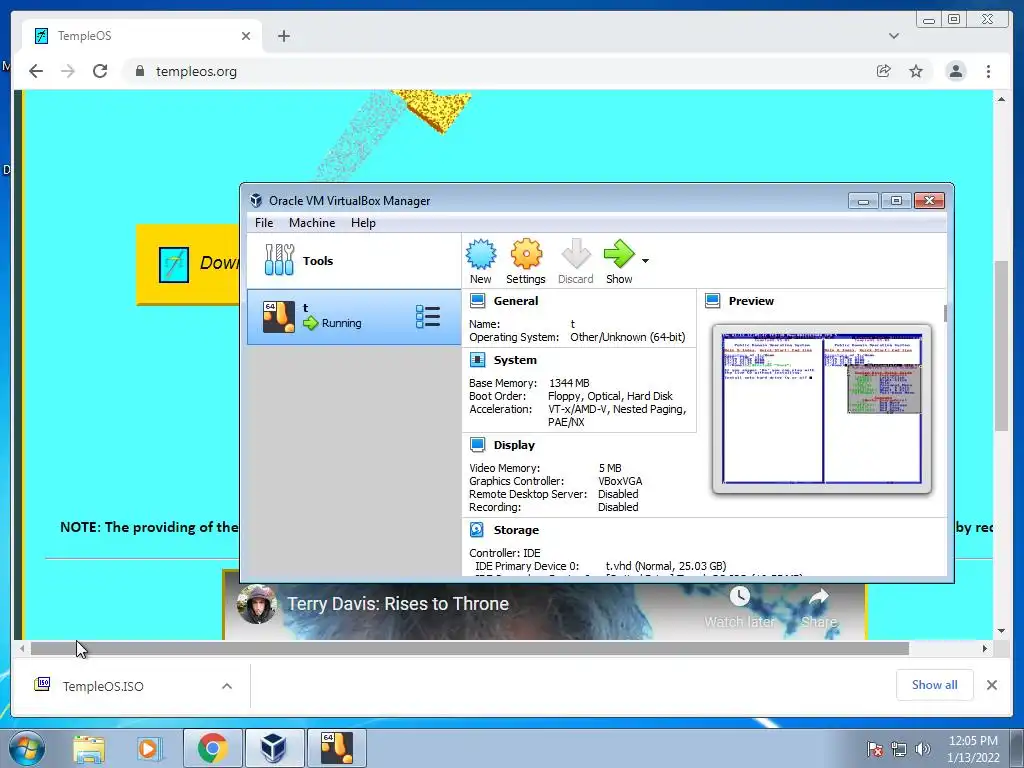Screen dimensions: 1024x768
Task: Reload the templeos.org page
Action: click(x=100, y=71)
